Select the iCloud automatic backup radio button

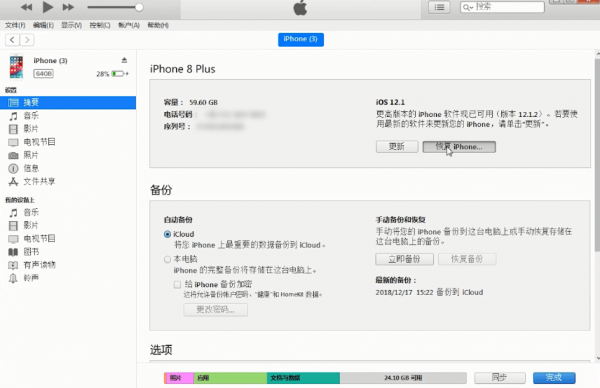click(x=167, y=234)
